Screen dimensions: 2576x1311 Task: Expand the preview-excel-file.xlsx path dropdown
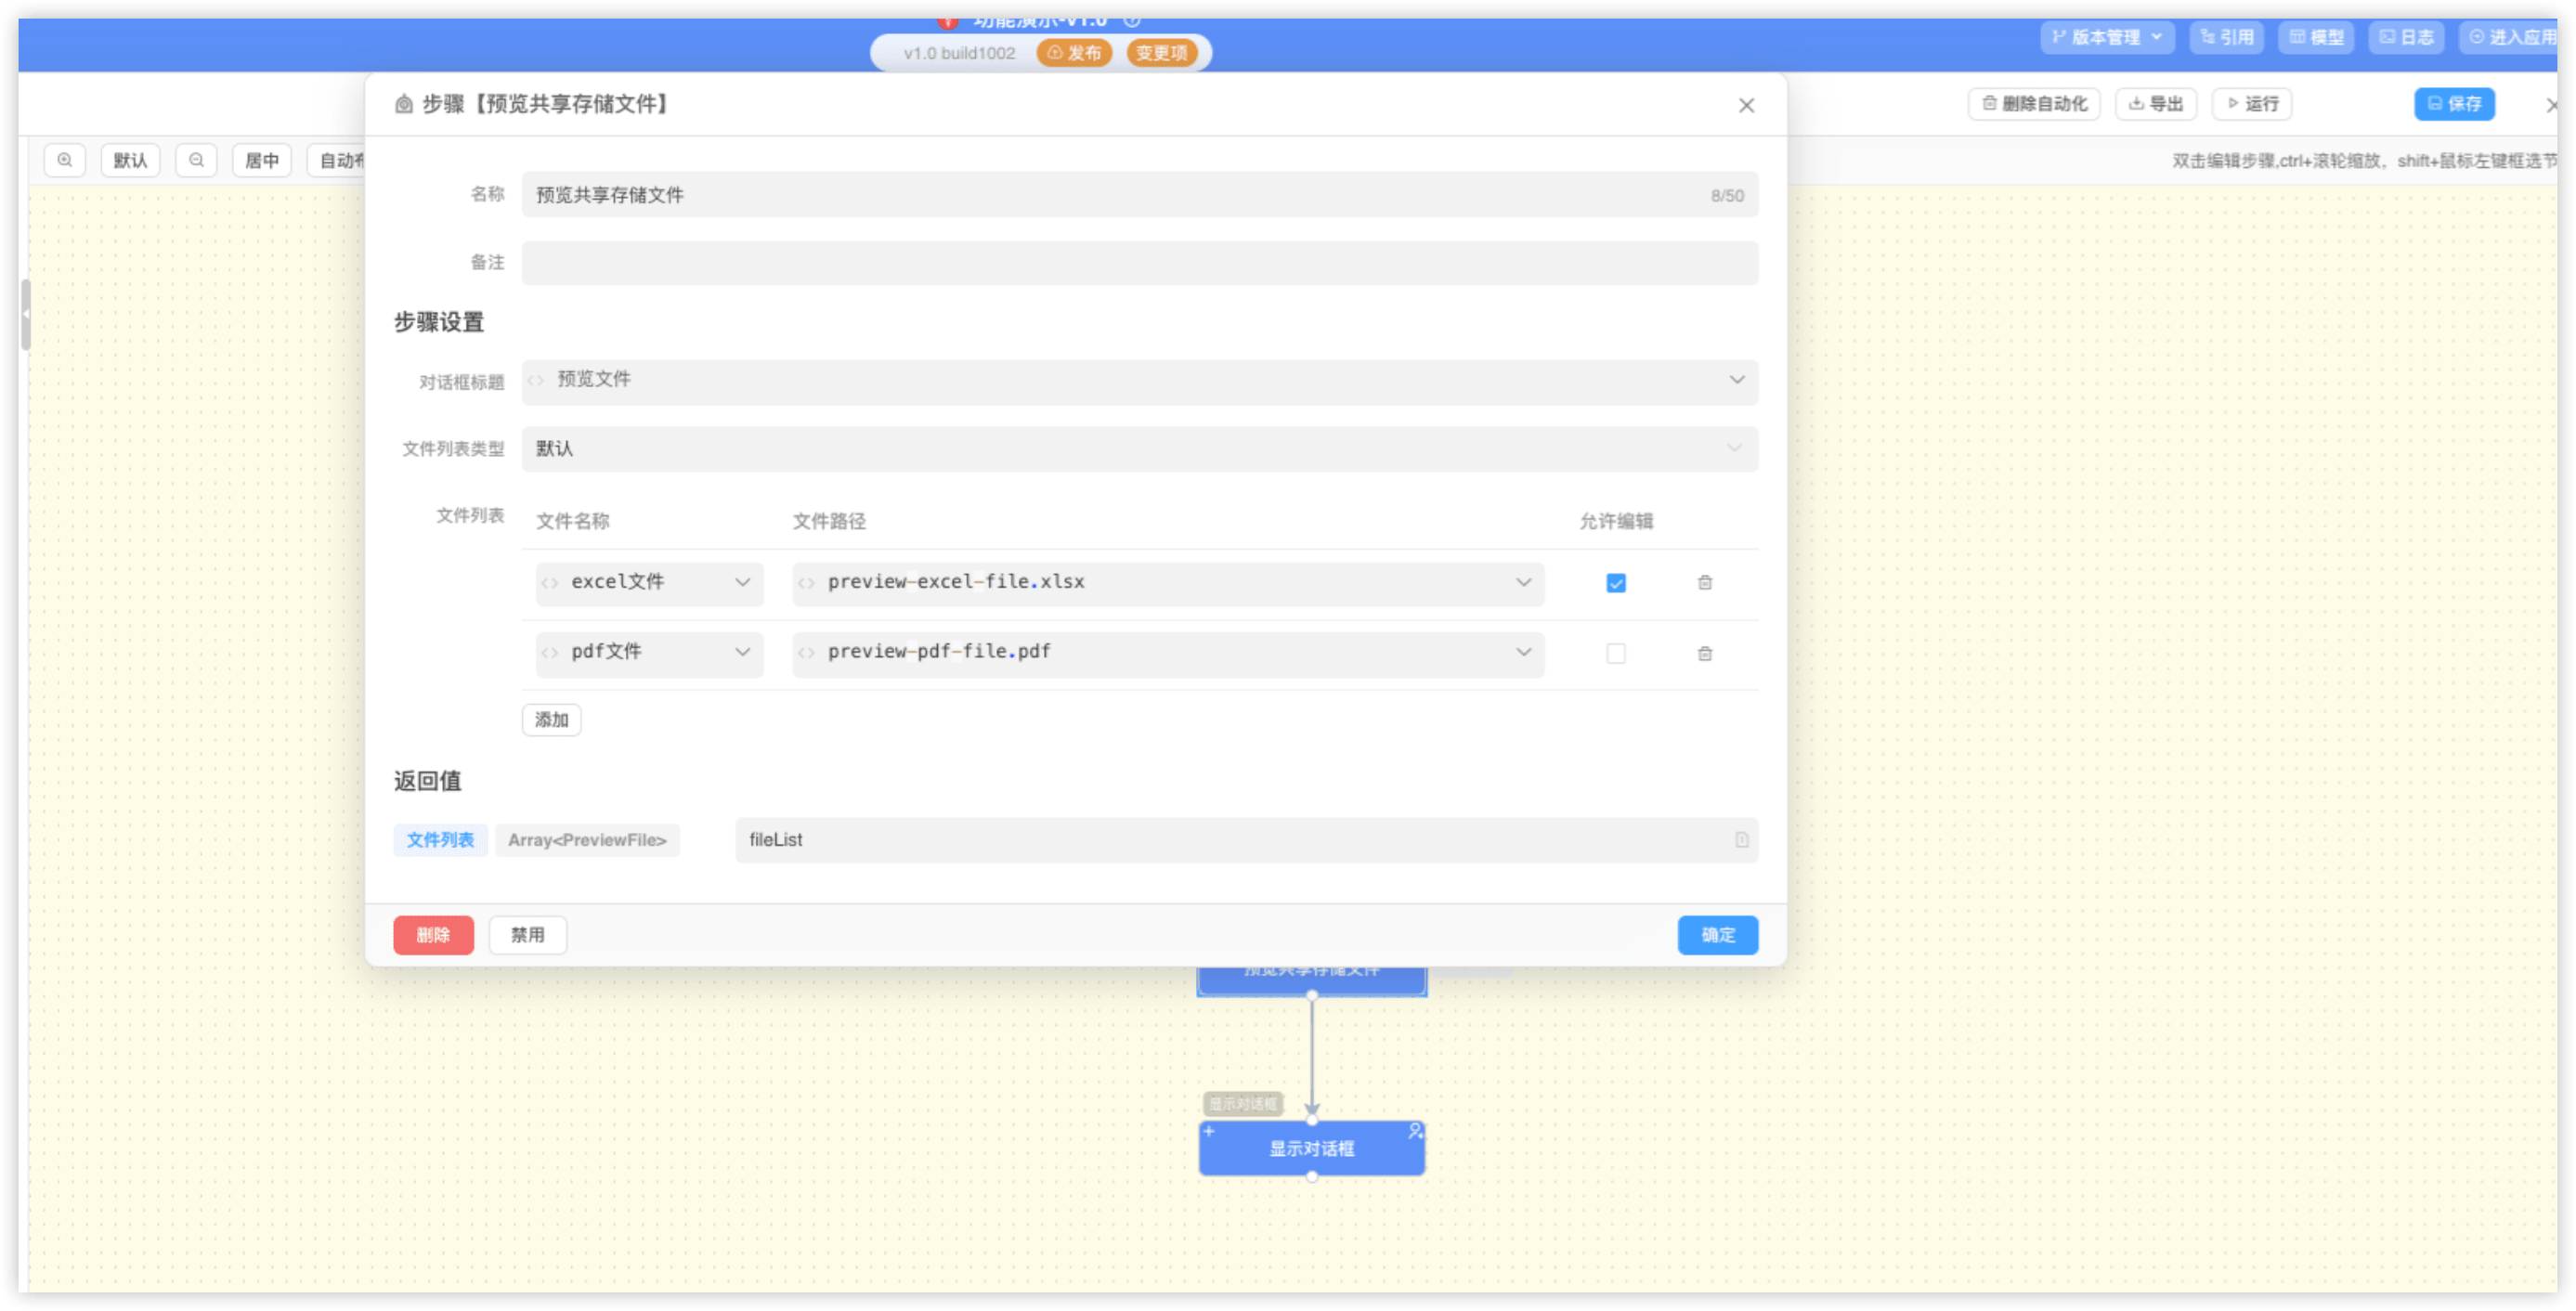(x=1523, y=582)
